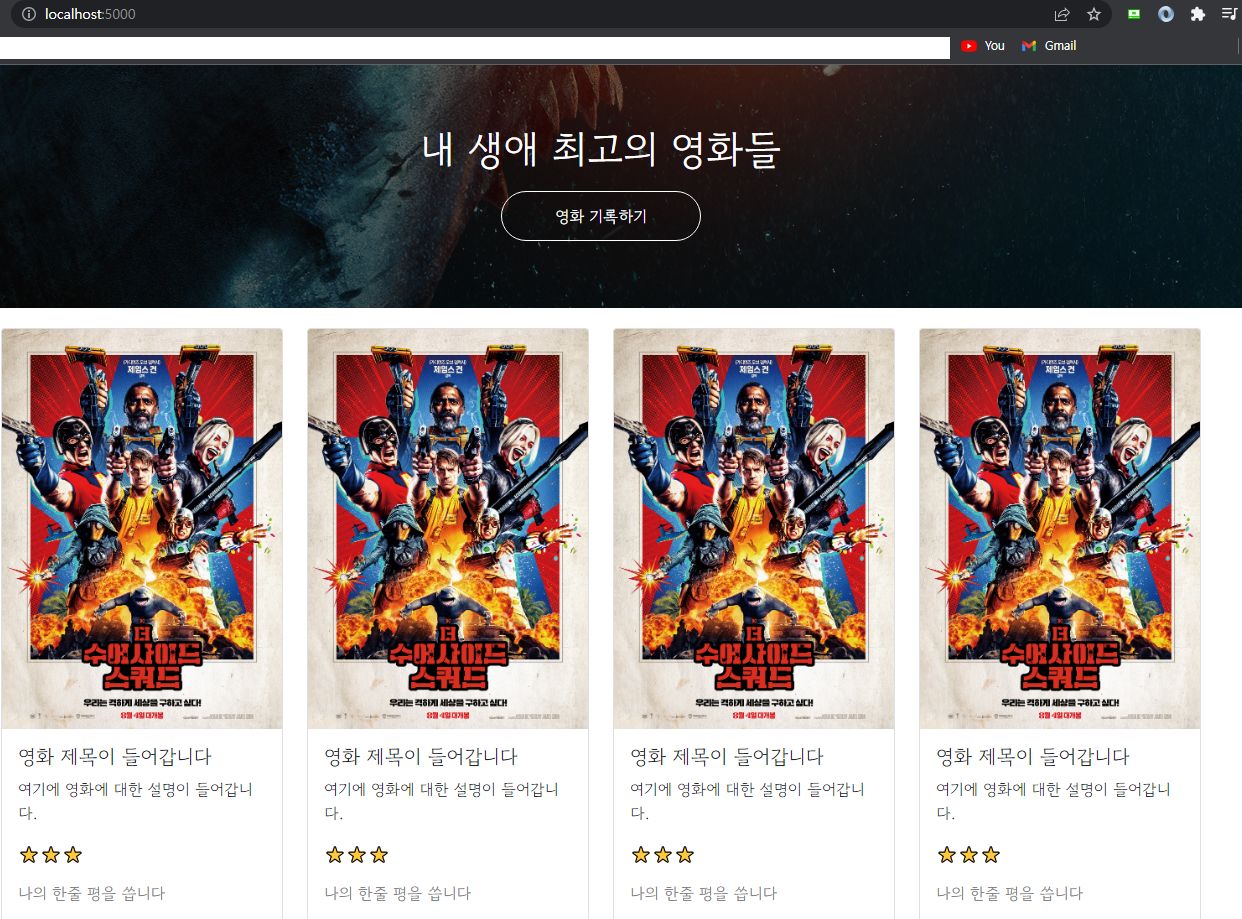Click the second card's star rating

tap(357, 855)
